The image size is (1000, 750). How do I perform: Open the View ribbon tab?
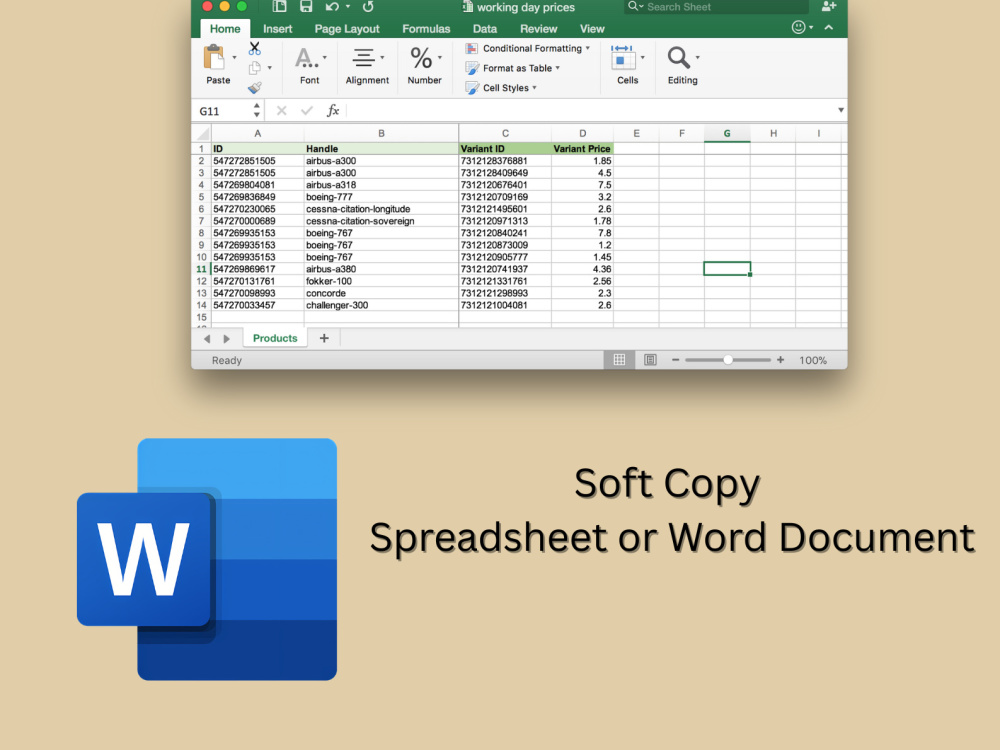pos(592,29)
